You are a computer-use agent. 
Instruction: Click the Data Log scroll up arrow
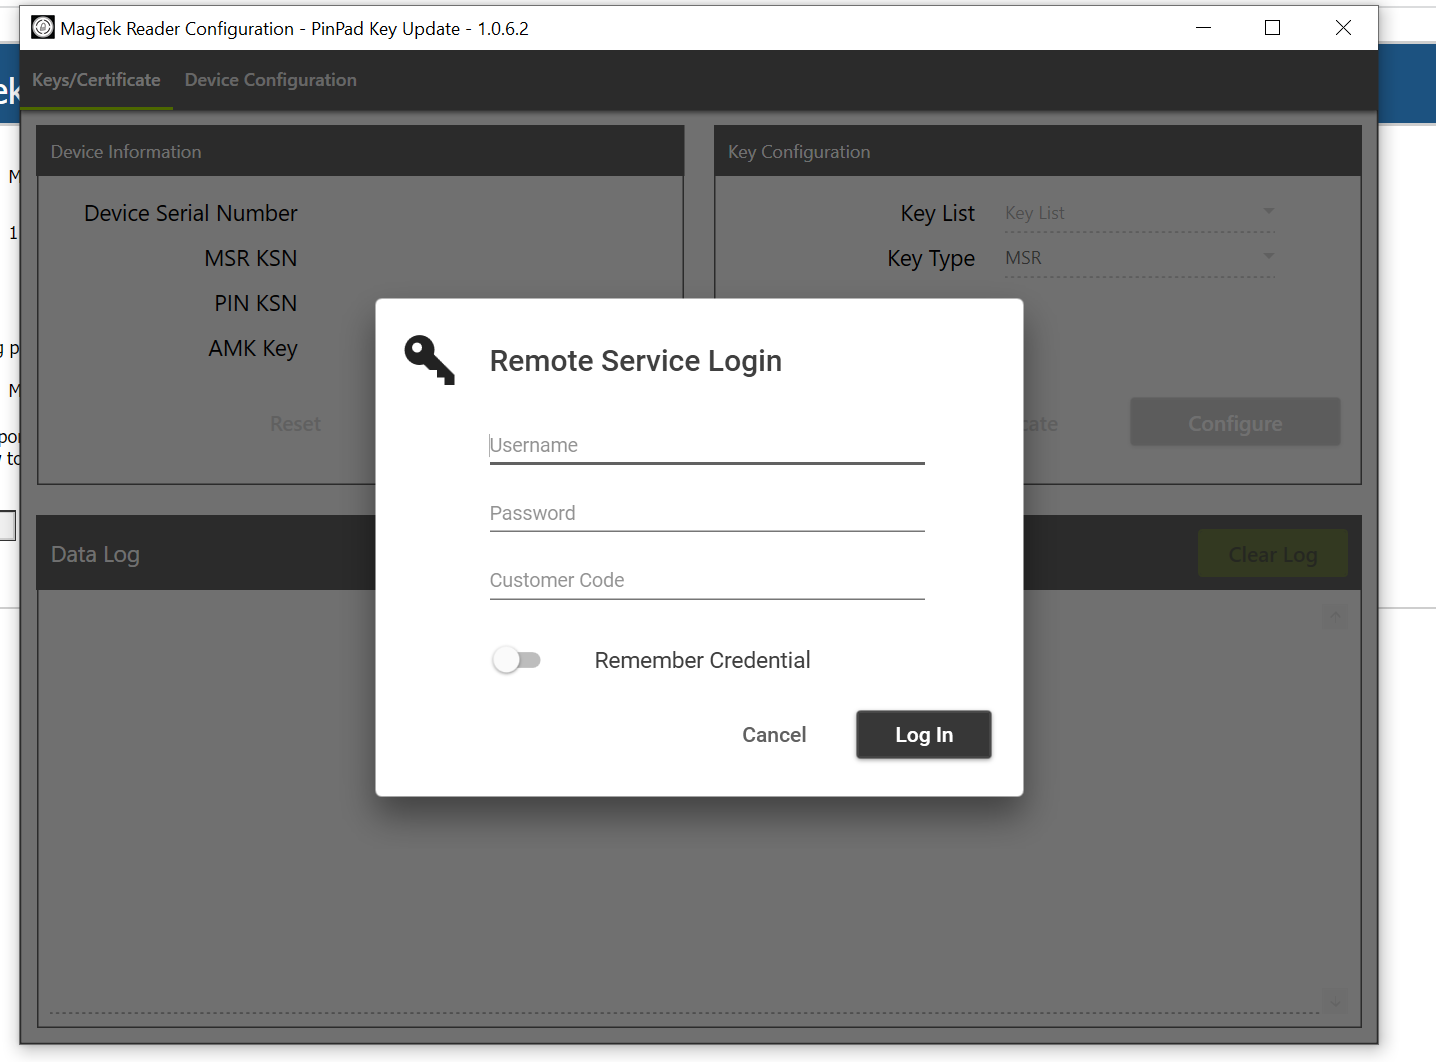(1335, 617)
